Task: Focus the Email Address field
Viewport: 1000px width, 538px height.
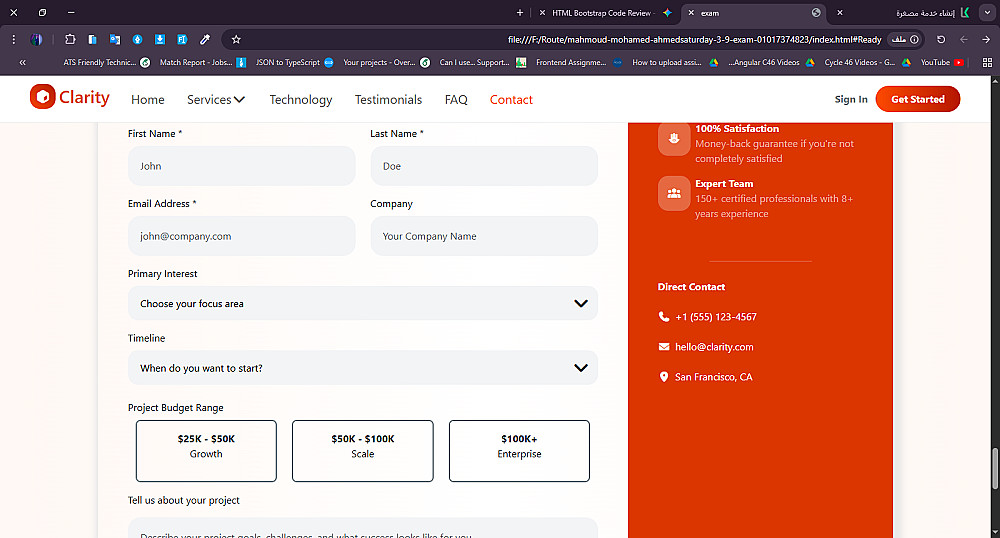Action: tap(242, 236)
